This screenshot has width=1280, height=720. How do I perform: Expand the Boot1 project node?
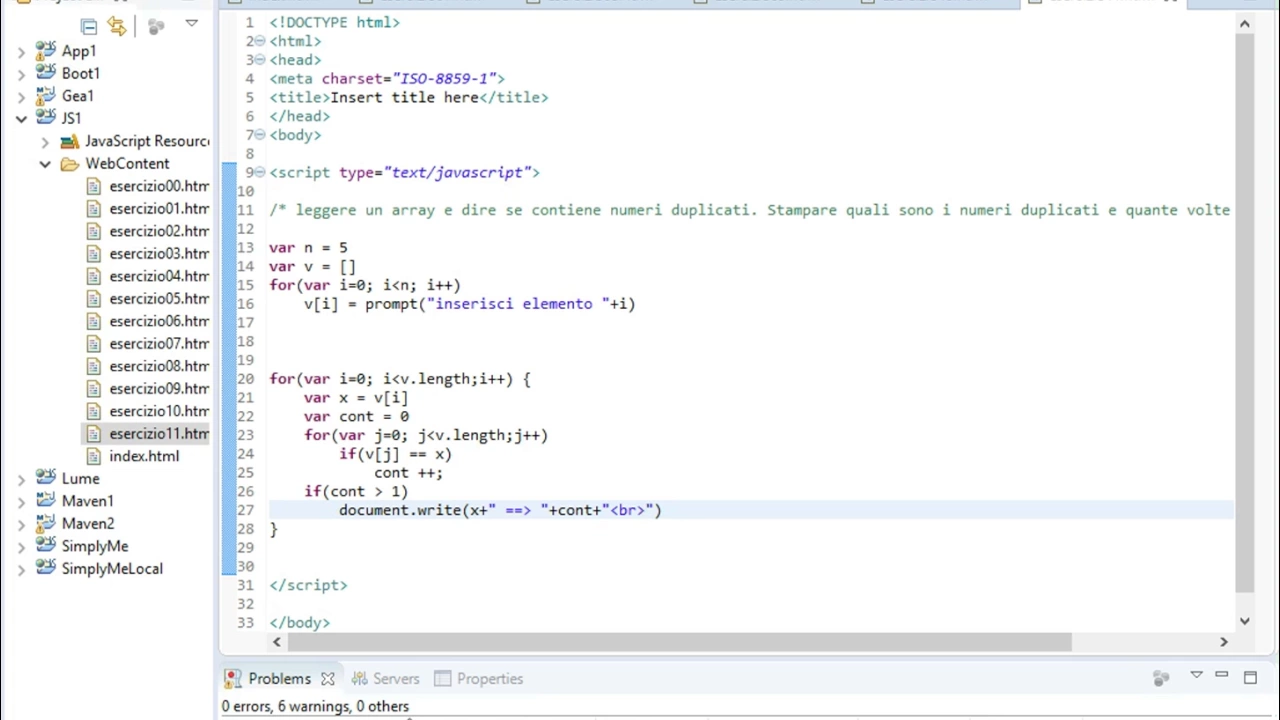(x=21, y=74)
